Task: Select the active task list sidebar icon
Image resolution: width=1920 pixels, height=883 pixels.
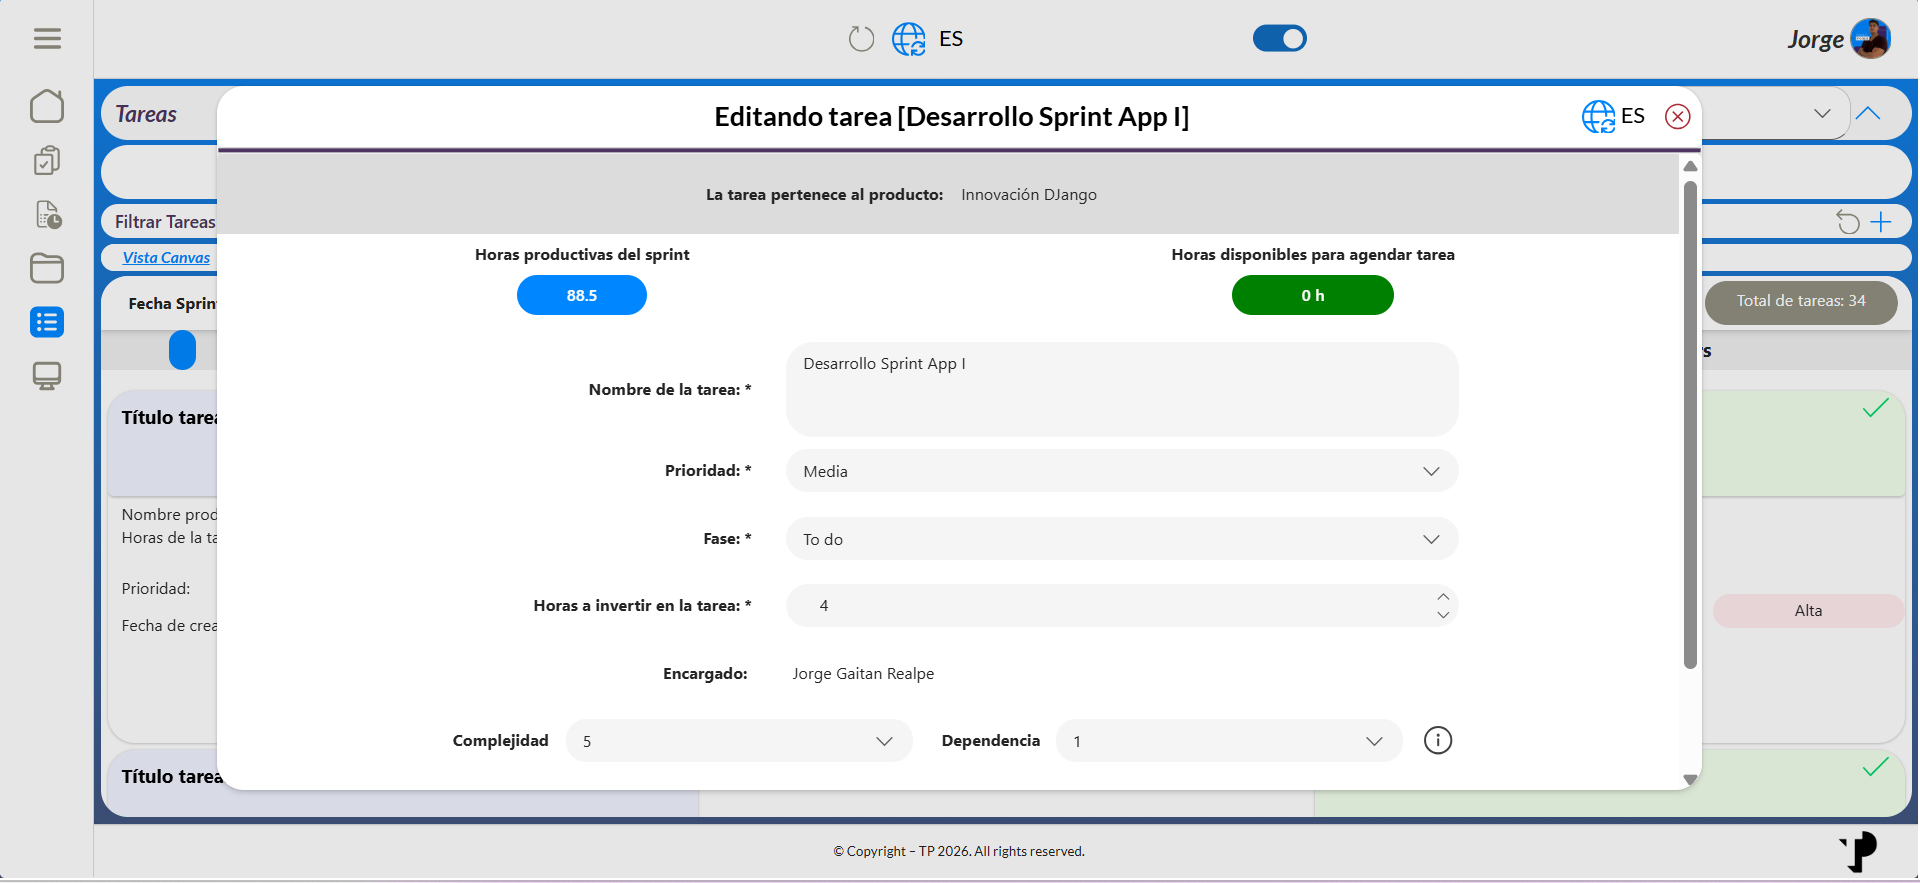Action: pos(47,322)
